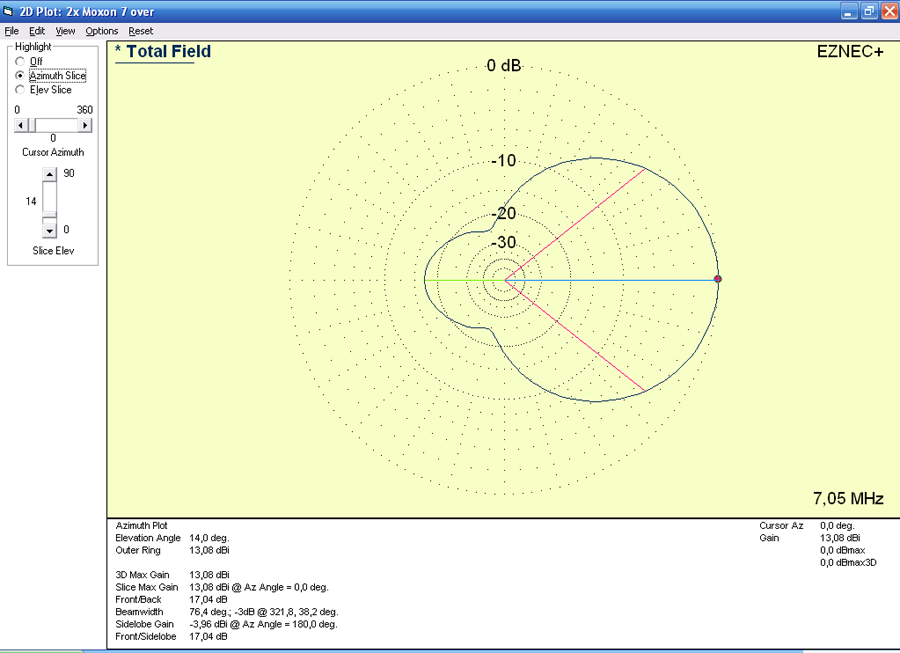Screen dimensions: 900x653
Task: Select the Elev Slice radio button
Action: [20, 90]
